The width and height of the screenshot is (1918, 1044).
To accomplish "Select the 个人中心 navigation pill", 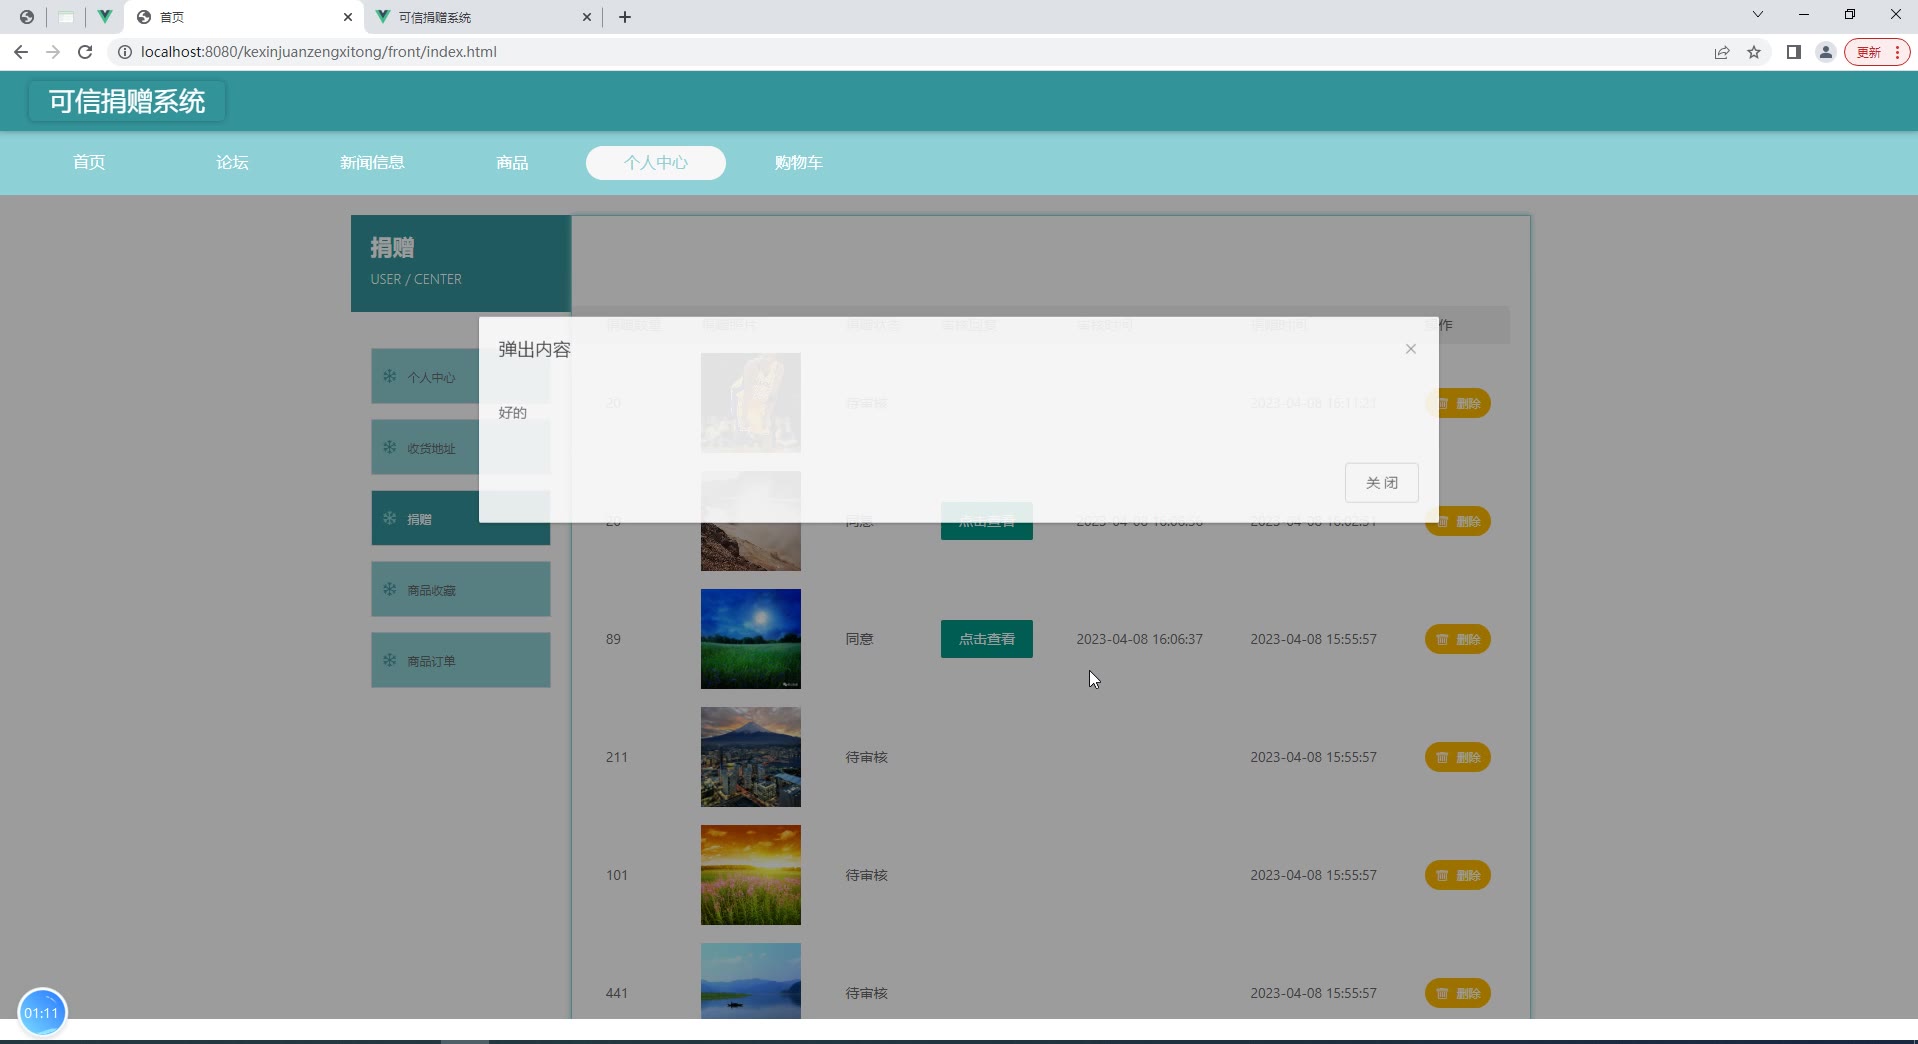I will pos(656,163).
